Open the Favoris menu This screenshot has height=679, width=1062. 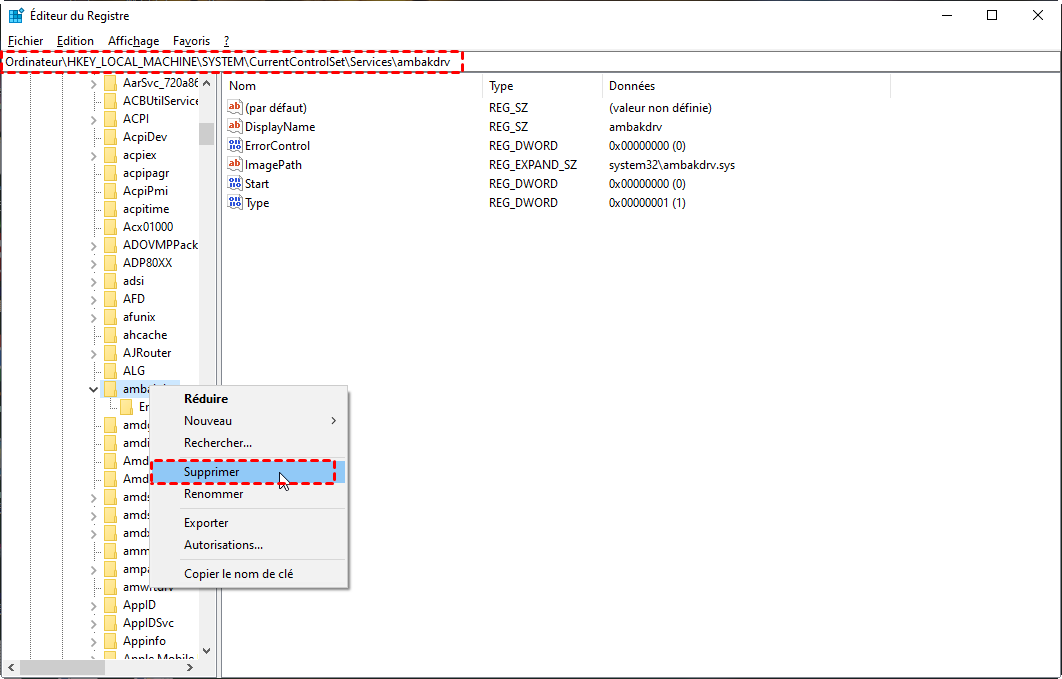click(x=192, y=41)
